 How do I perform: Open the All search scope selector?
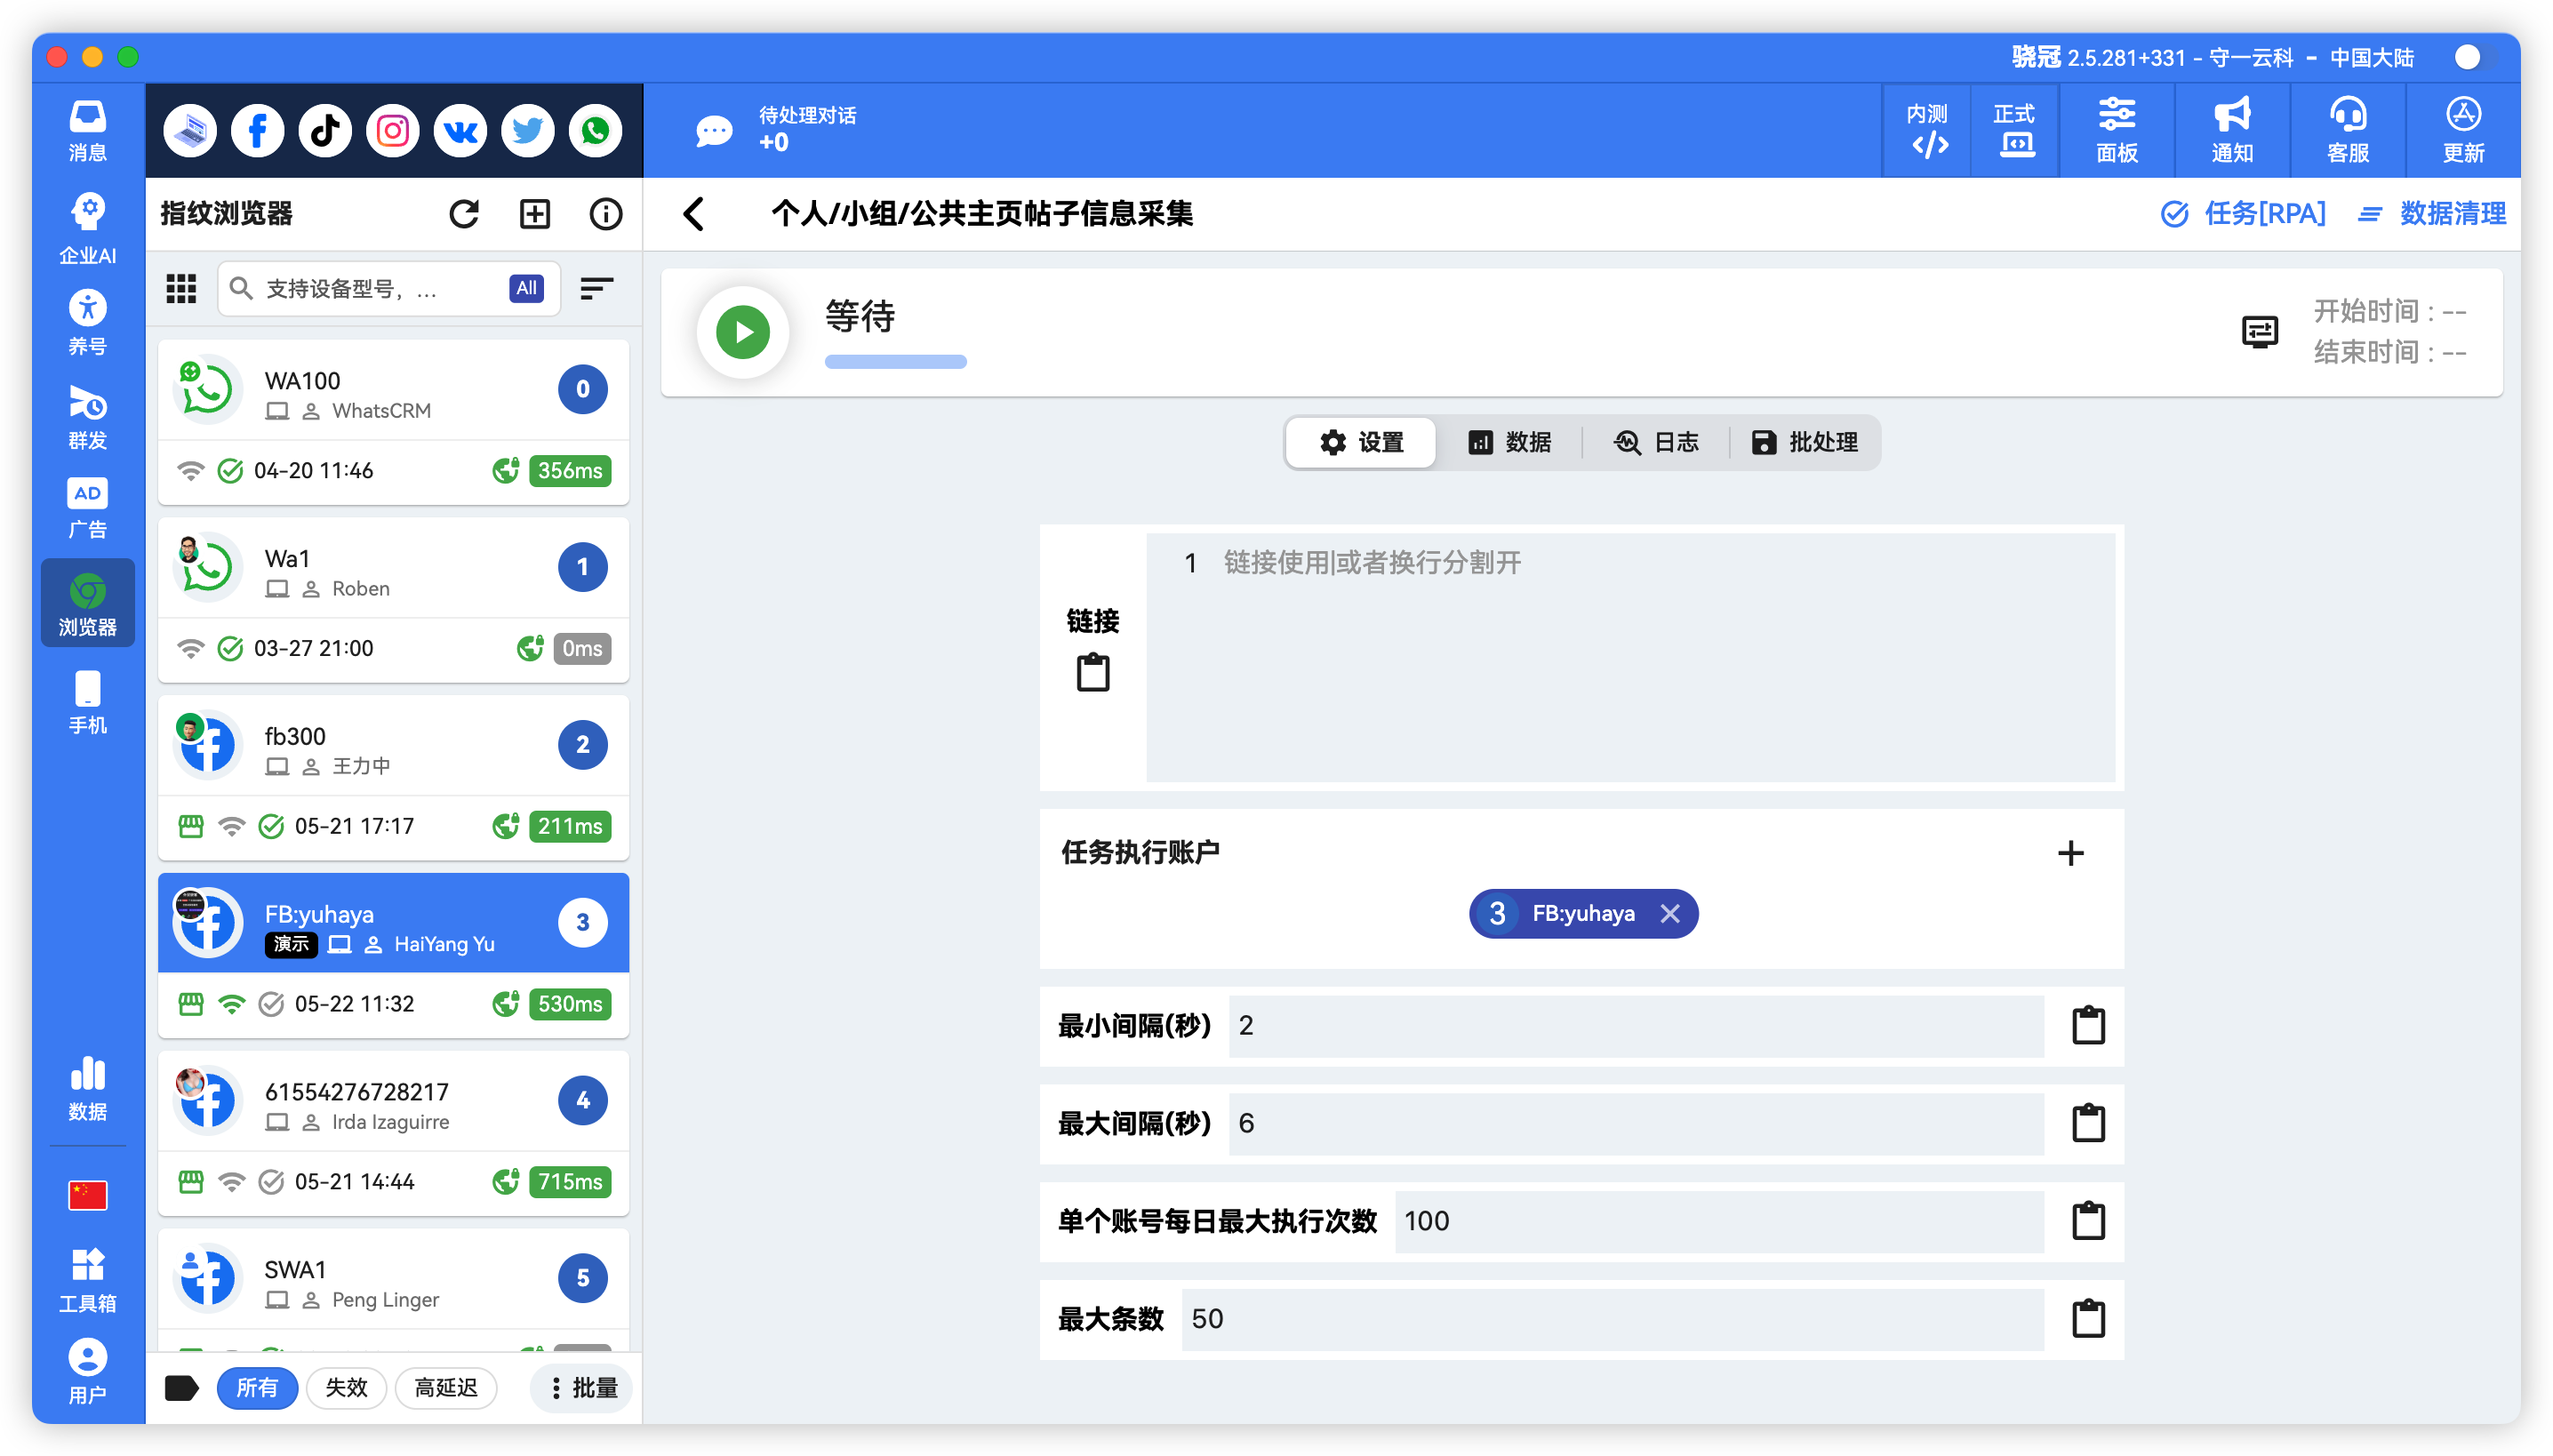tap(526, 288)
